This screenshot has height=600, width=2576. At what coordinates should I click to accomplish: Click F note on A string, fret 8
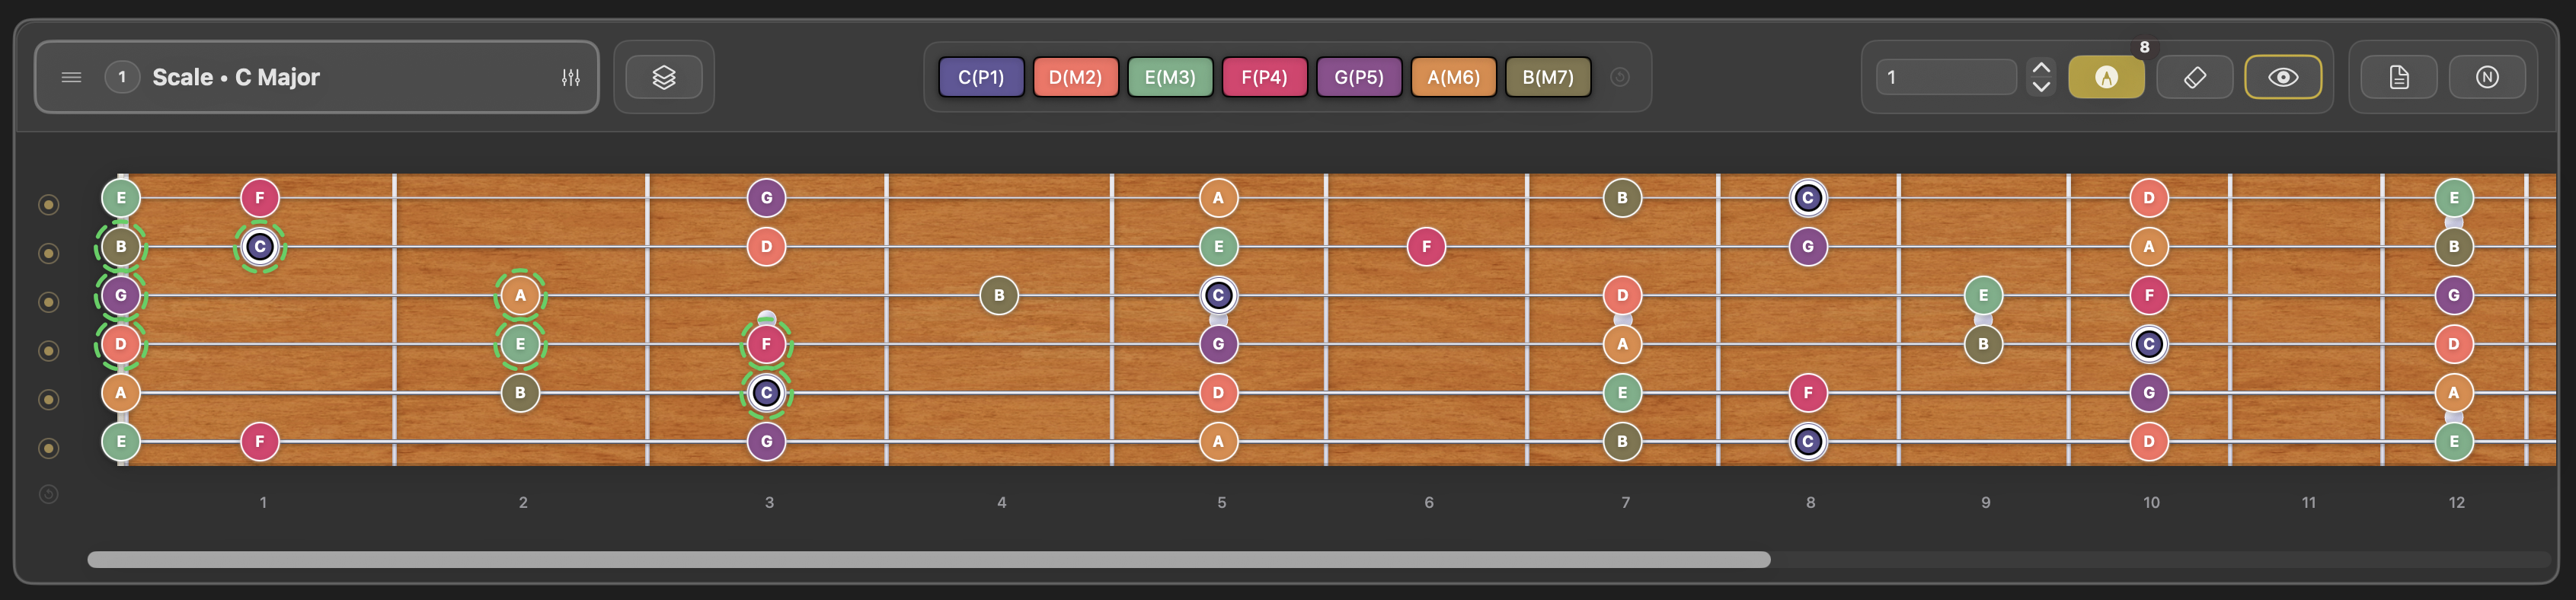click(x=1807, y=393)
